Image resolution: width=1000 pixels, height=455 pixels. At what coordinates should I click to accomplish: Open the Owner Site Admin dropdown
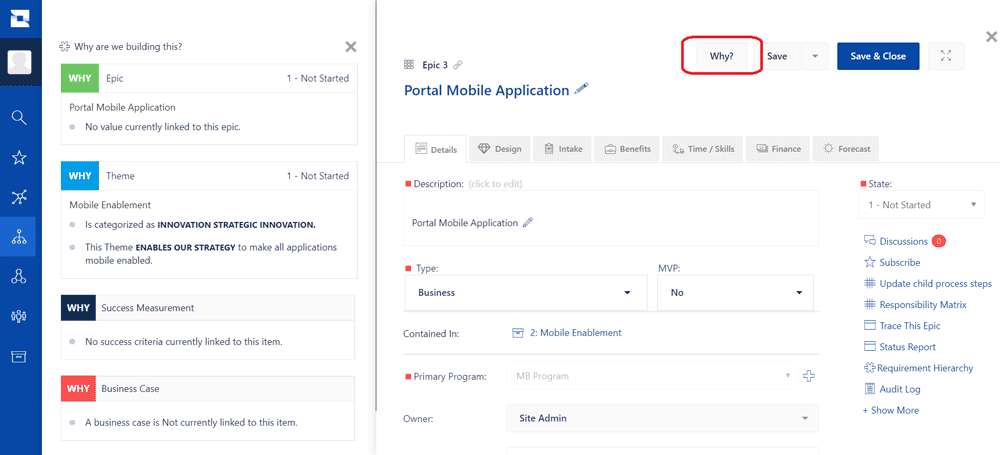[662, 419]
